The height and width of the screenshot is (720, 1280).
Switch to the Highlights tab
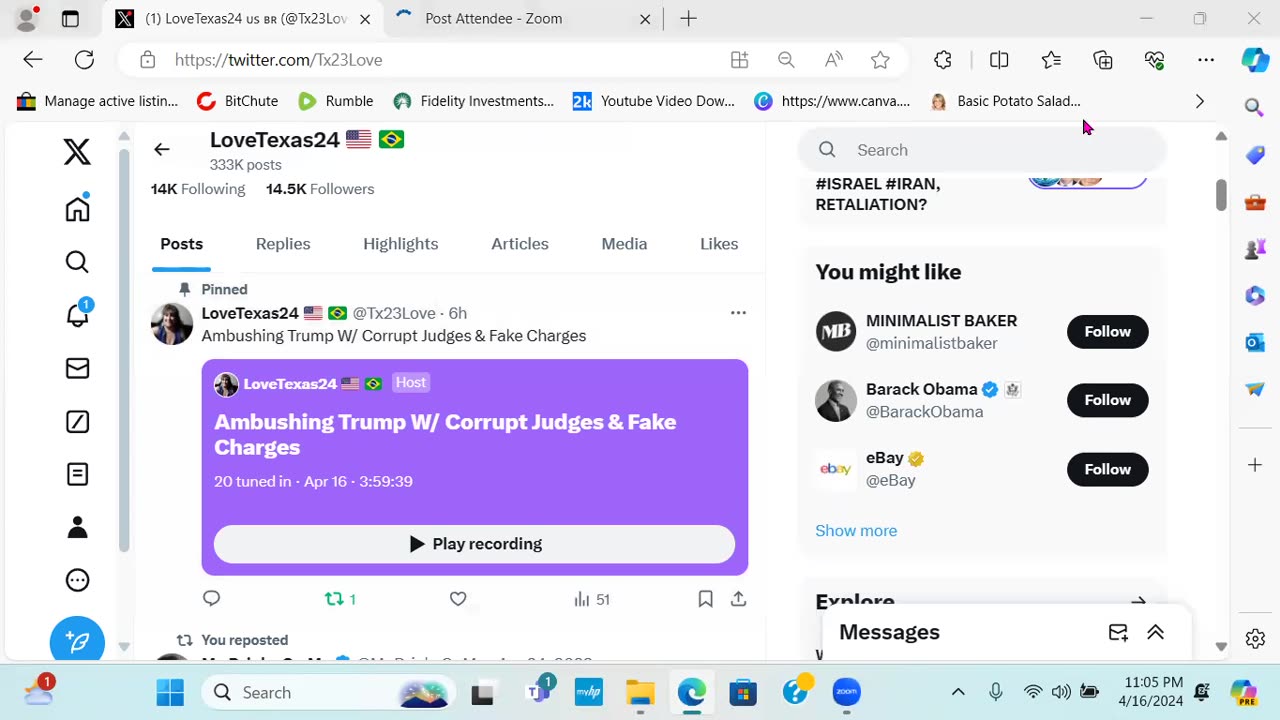400,244
